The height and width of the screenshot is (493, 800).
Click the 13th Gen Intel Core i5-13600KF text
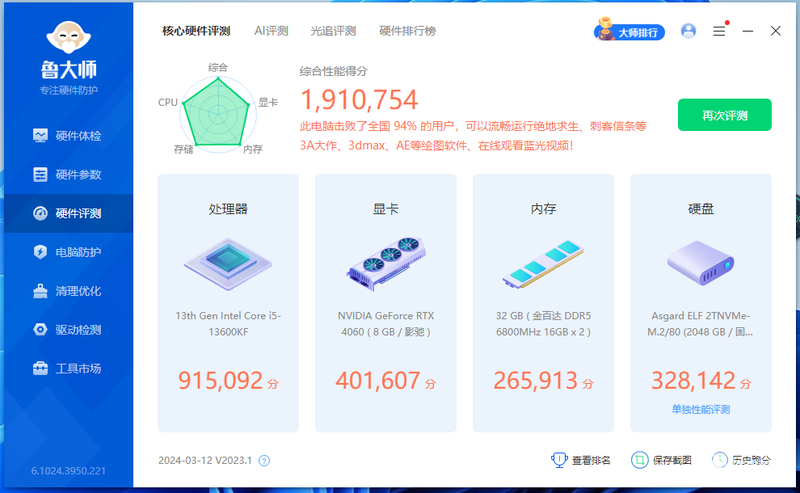pos(228,324)
